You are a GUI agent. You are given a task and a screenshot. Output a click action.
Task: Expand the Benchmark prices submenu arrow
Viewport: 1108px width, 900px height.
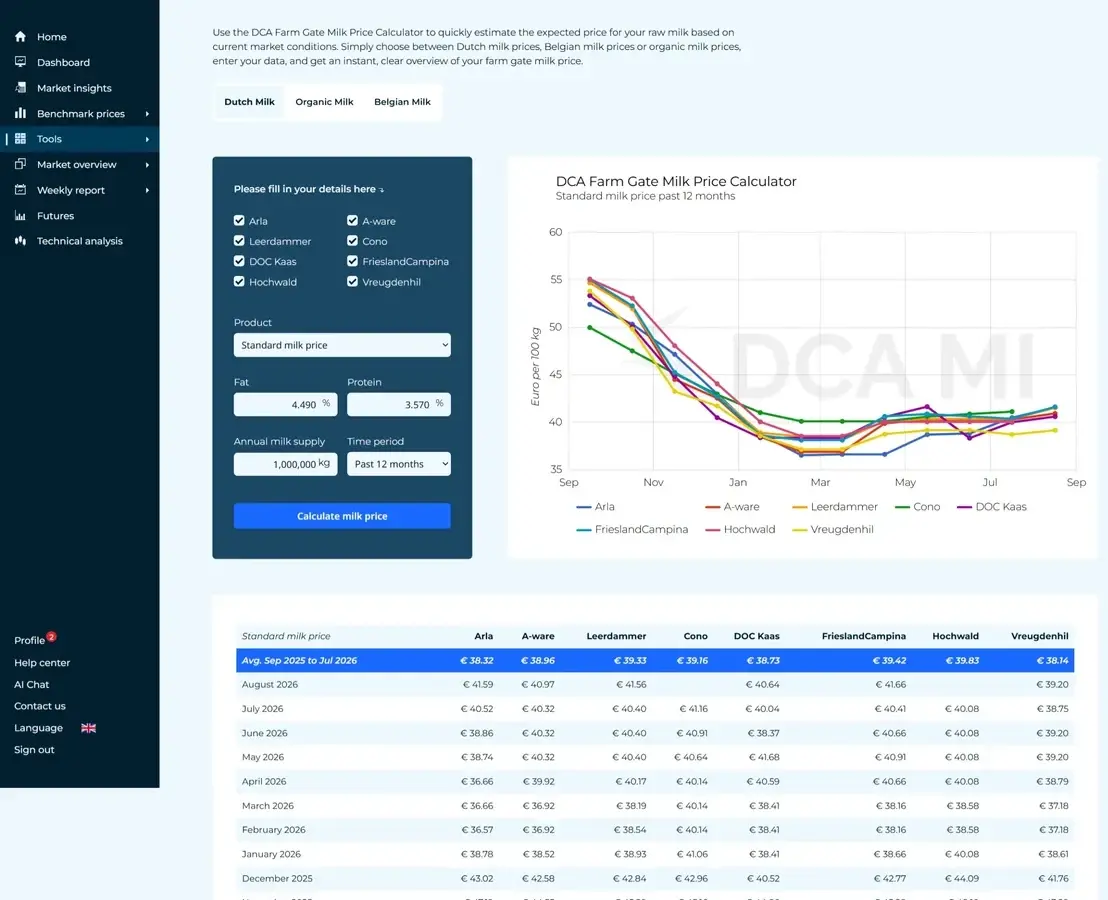(147, 114)
